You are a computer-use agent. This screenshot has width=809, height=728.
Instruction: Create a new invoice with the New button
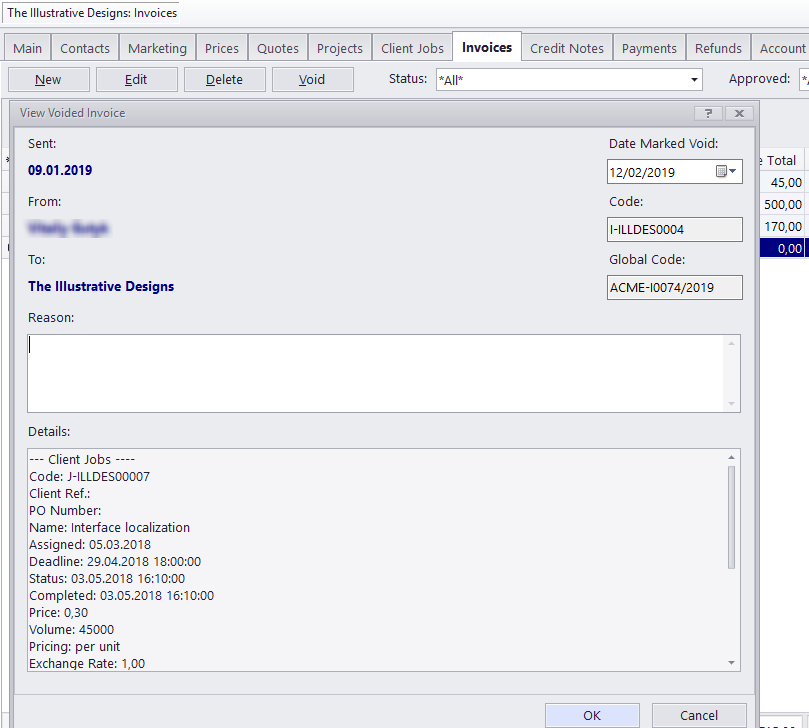click(48, 79)
